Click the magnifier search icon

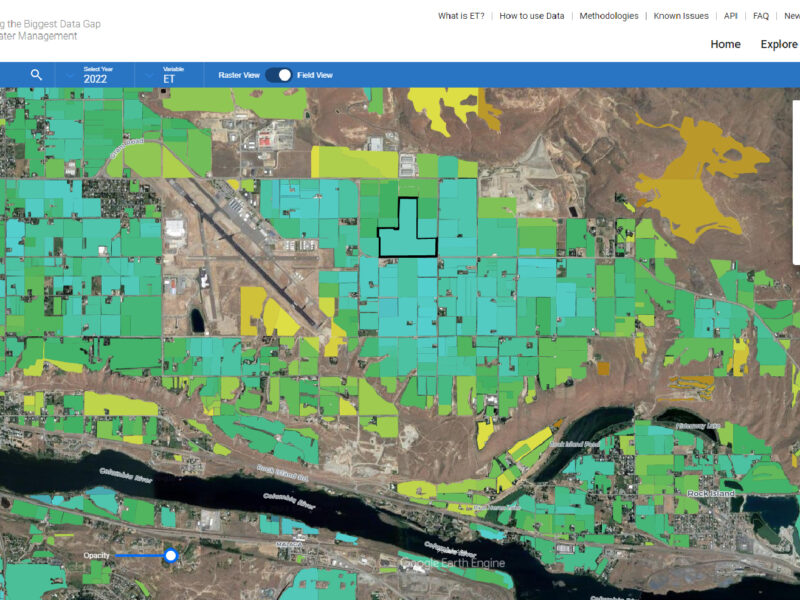[36, 75]
